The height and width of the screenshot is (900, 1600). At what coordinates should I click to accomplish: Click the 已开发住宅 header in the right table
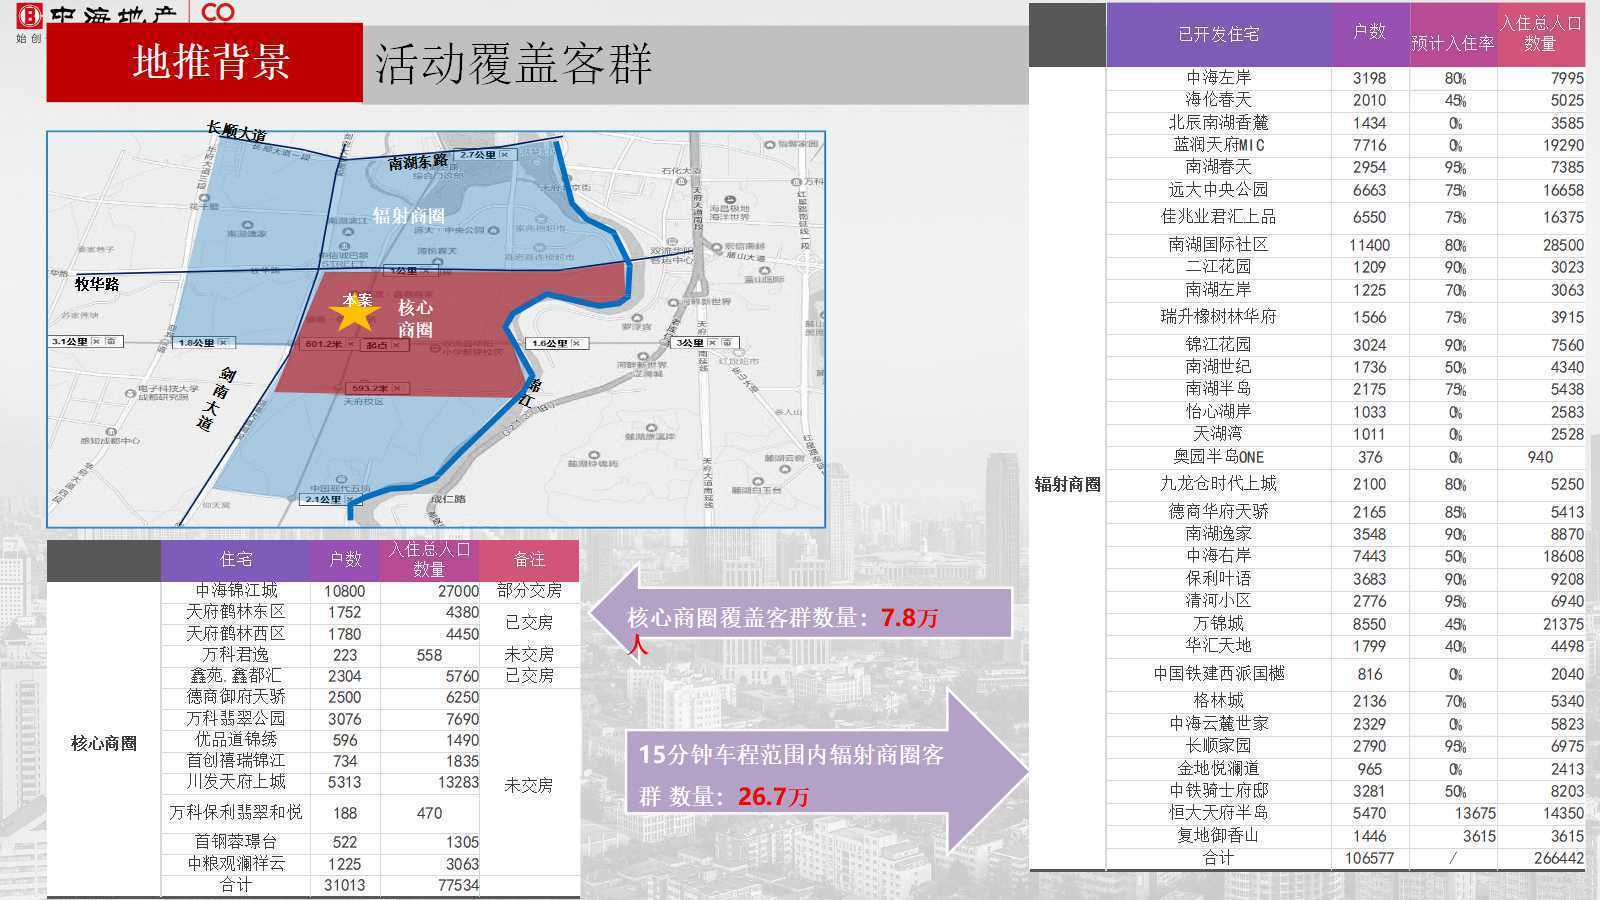click(1218, 35)
